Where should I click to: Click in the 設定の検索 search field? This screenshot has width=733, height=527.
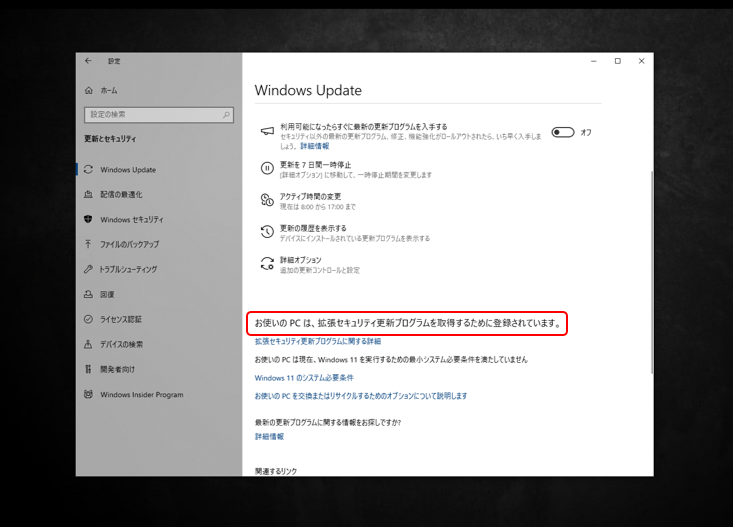pyautogui.click(x=152, y=115)
